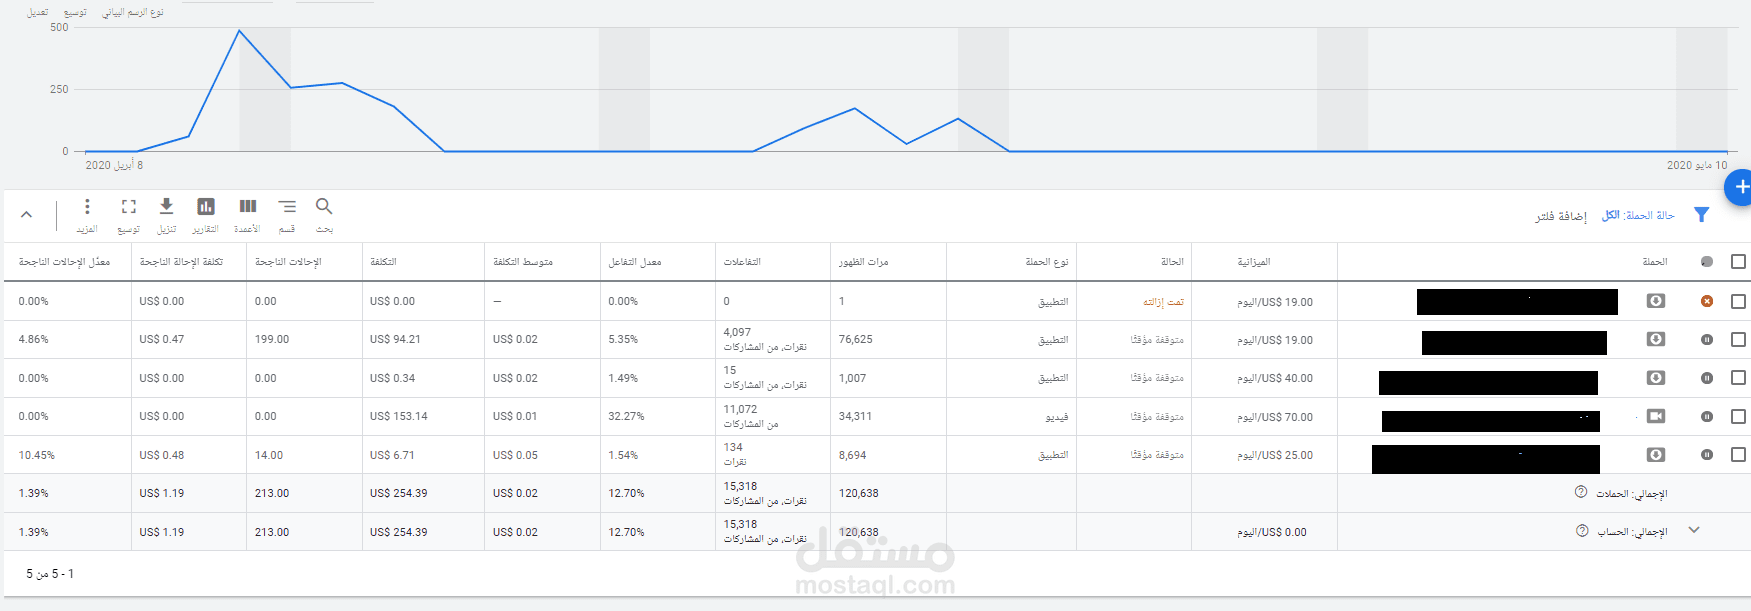Click the blue filter funnel icon
This screenshot has width=1751, height=611.
tap(1701, 215)
